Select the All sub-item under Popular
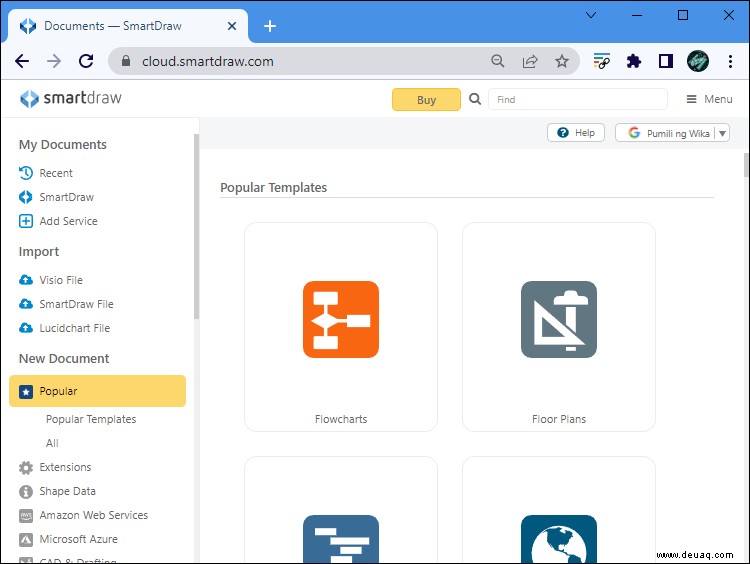750x564 pixels. [52, 443]
